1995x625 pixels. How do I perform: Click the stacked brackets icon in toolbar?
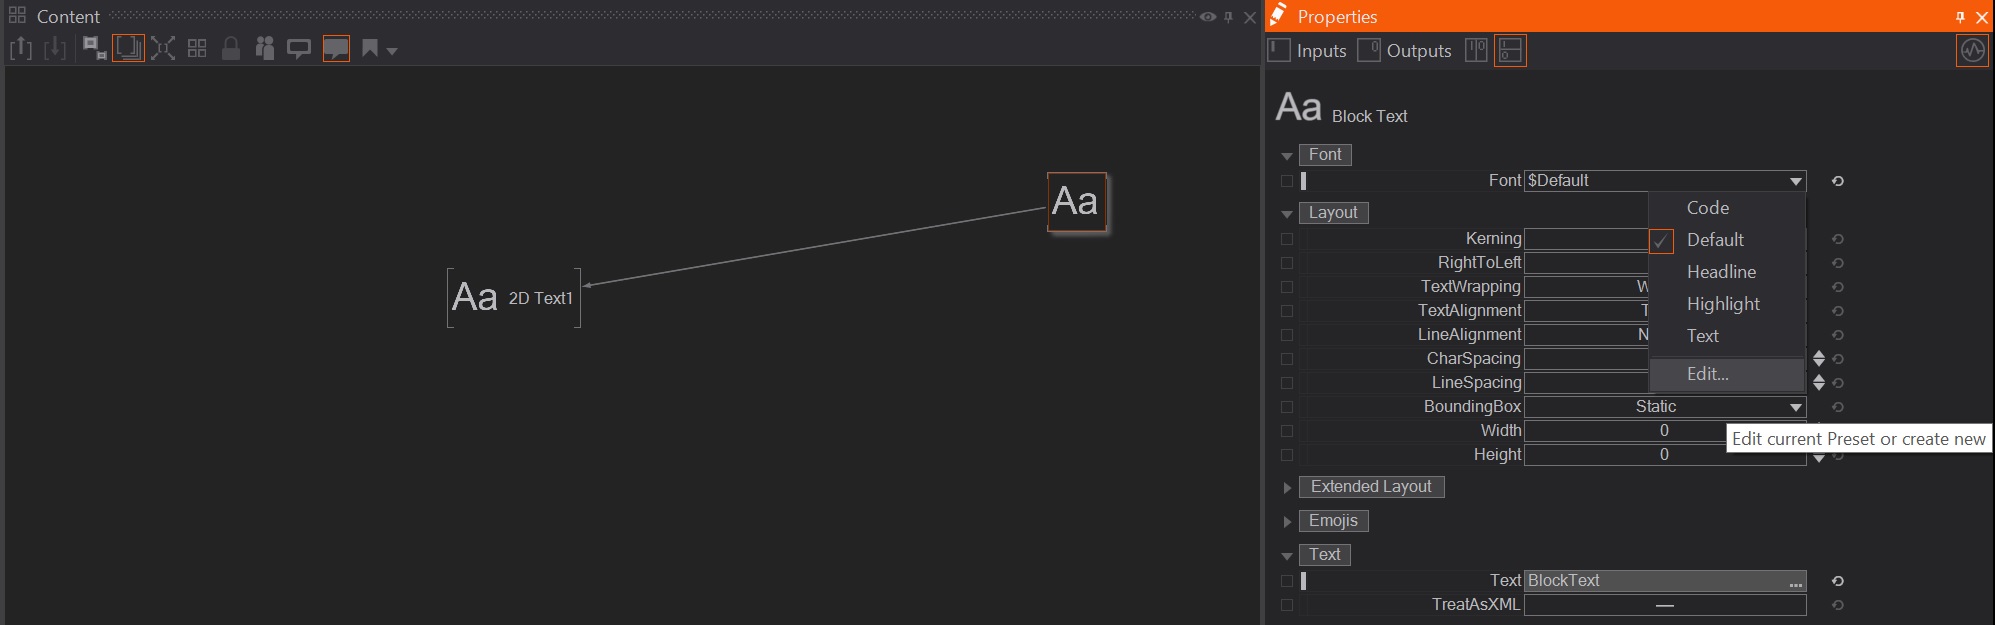tap(128, 49)
